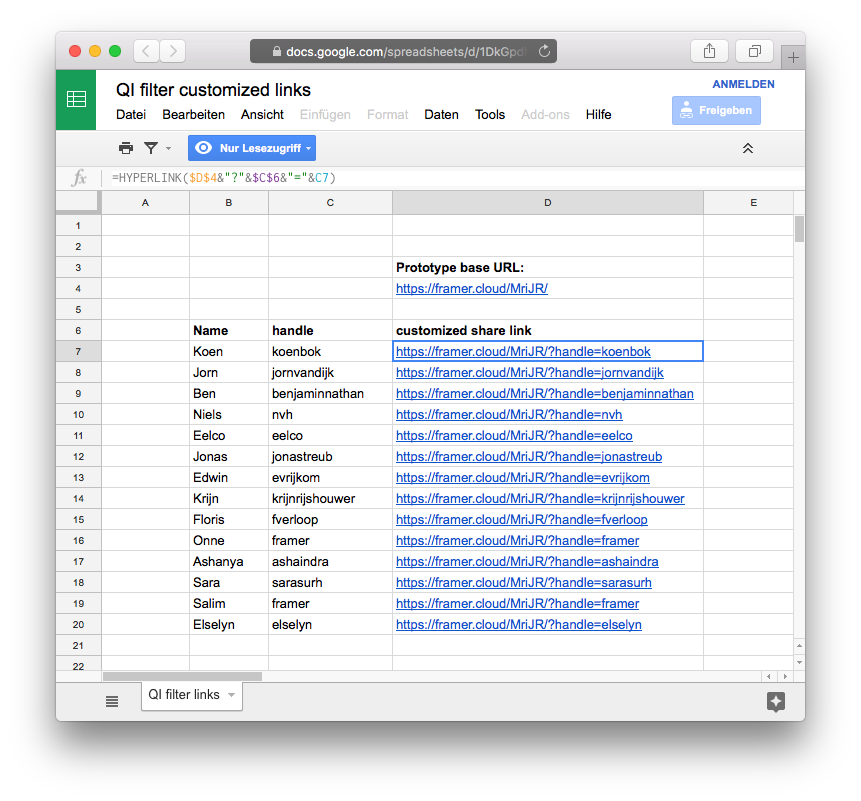
Task: Select the Prototype base URL cell
Action: [x=547, y=267]
